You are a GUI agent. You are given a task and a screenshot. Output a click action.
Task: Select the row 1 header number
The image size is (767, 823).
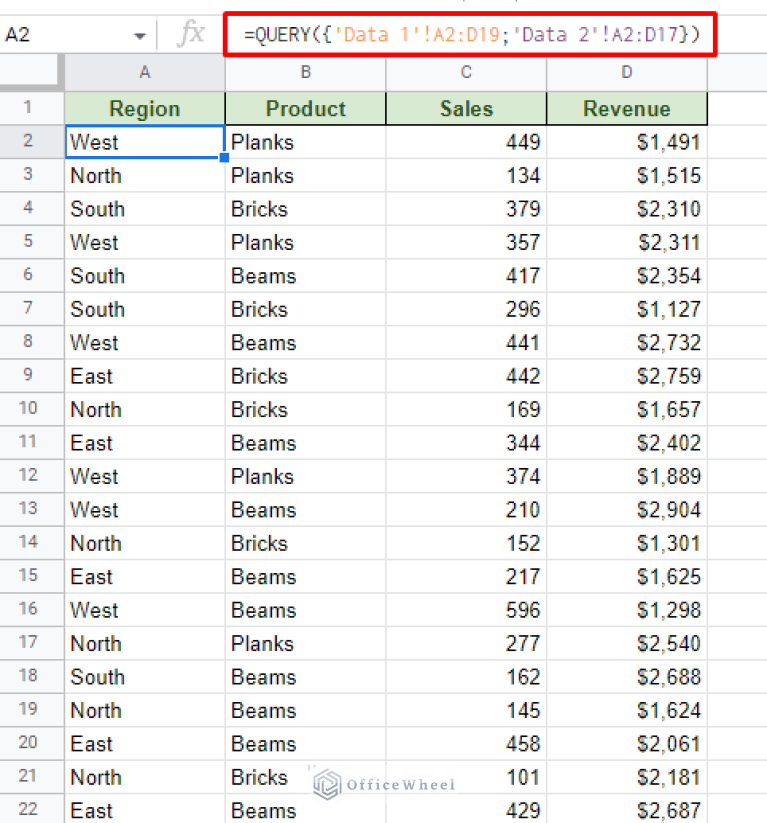pyautogui.click(x=27, y=108)
